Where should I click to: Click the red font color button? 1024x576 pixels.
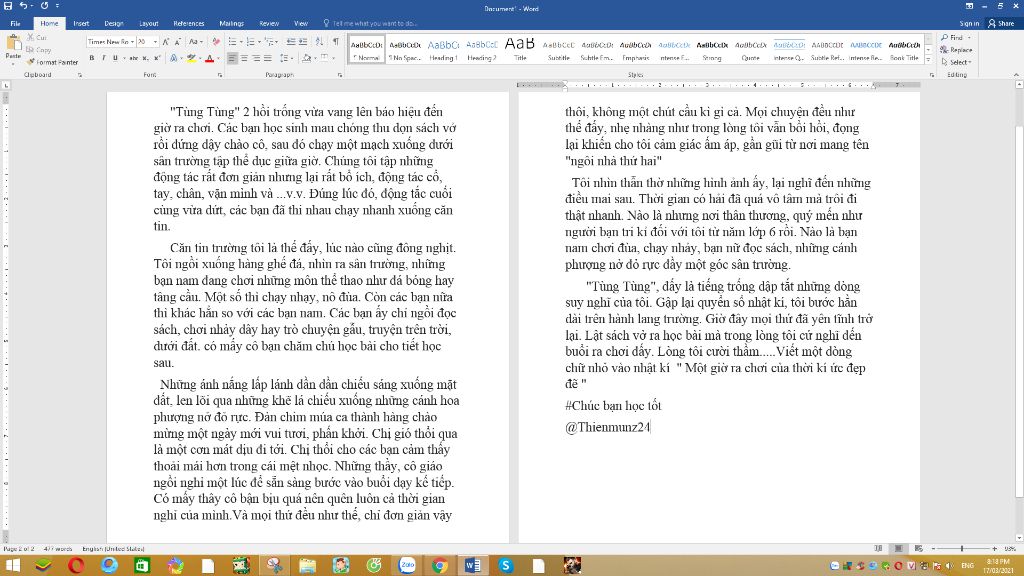point(209,58)
